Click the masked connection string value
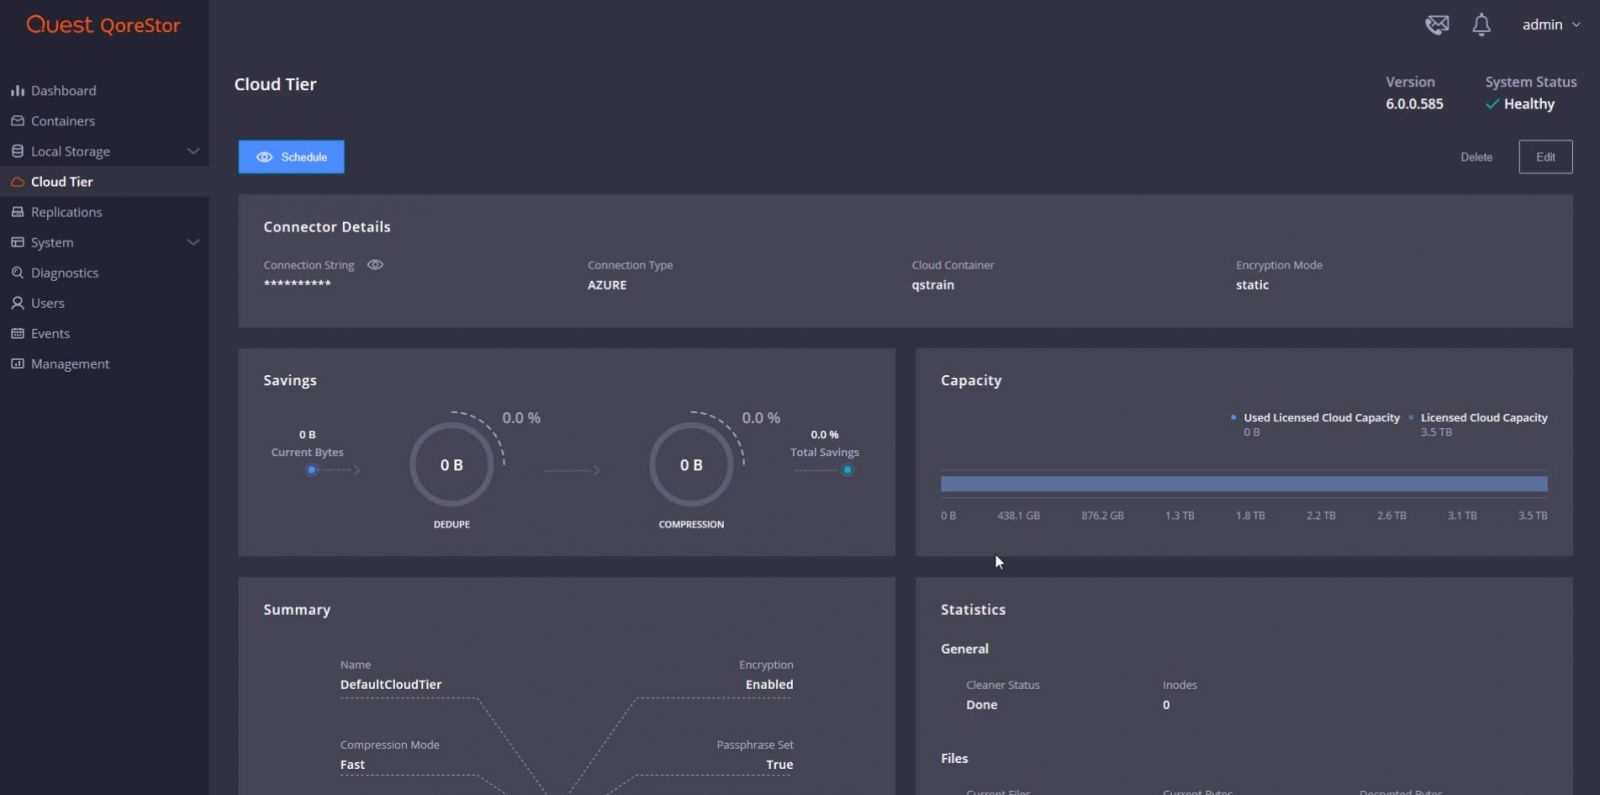The height and width of the screenshot is (795, 1600). pyautogui.click(x=297, y=284)
